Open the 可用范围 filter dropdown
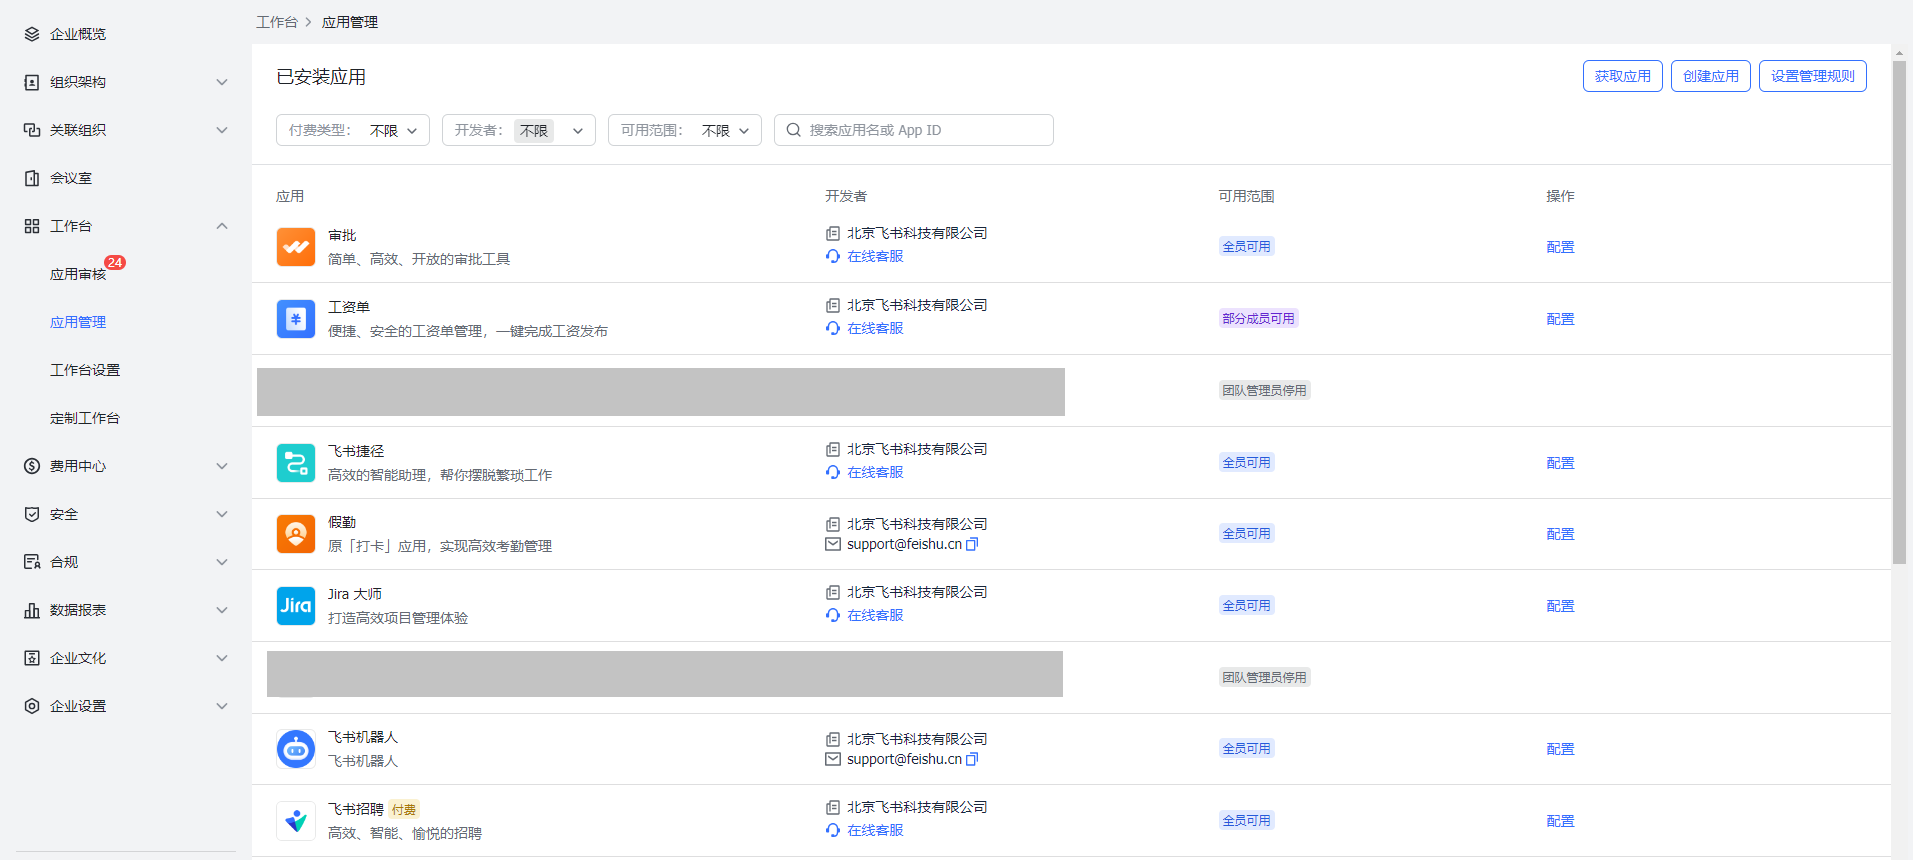Image resolution: width=1913 pixels, height=860 pixels. pyautogui.click(x=684, y=130)
